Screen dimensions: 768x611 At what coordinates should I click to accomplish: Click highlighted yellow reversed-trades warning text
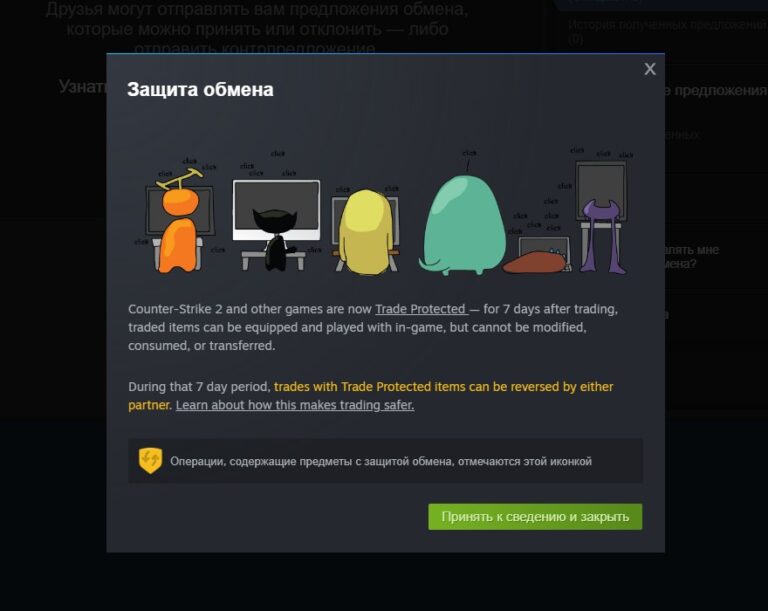tap(370, 396)
